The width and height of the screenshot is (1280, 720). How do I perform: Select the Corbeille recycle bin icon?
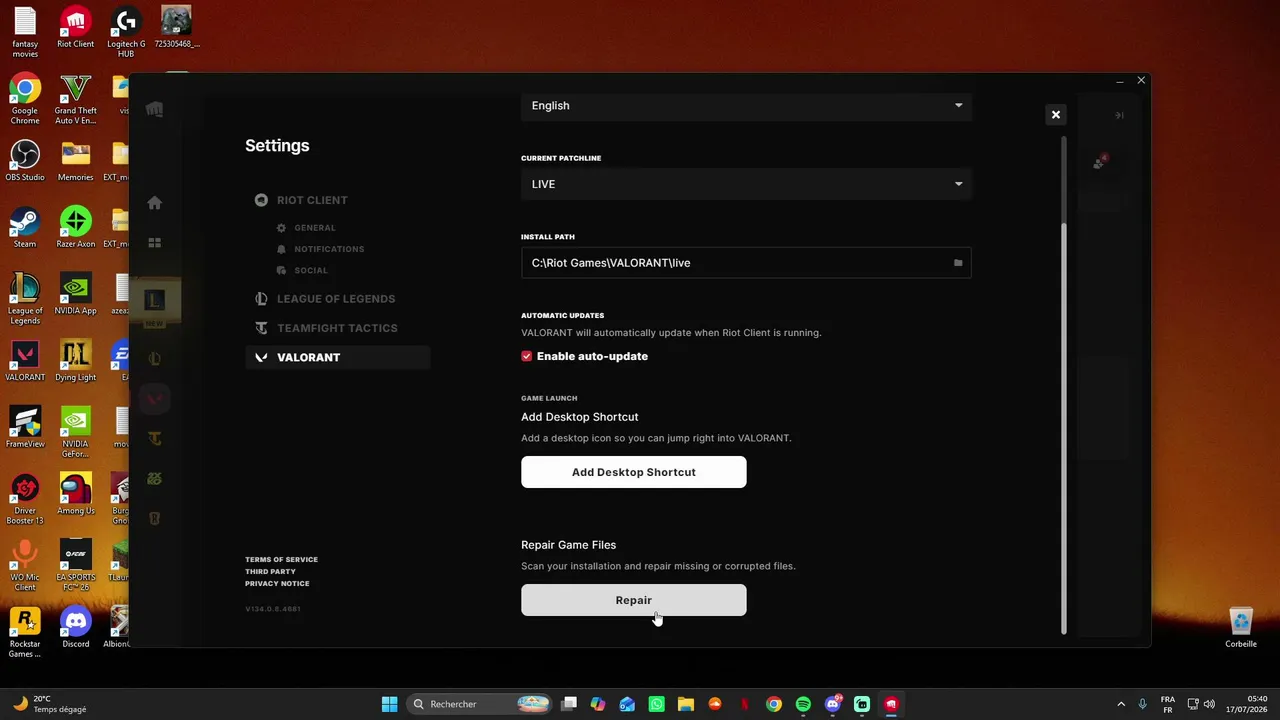coord(1241,628)
